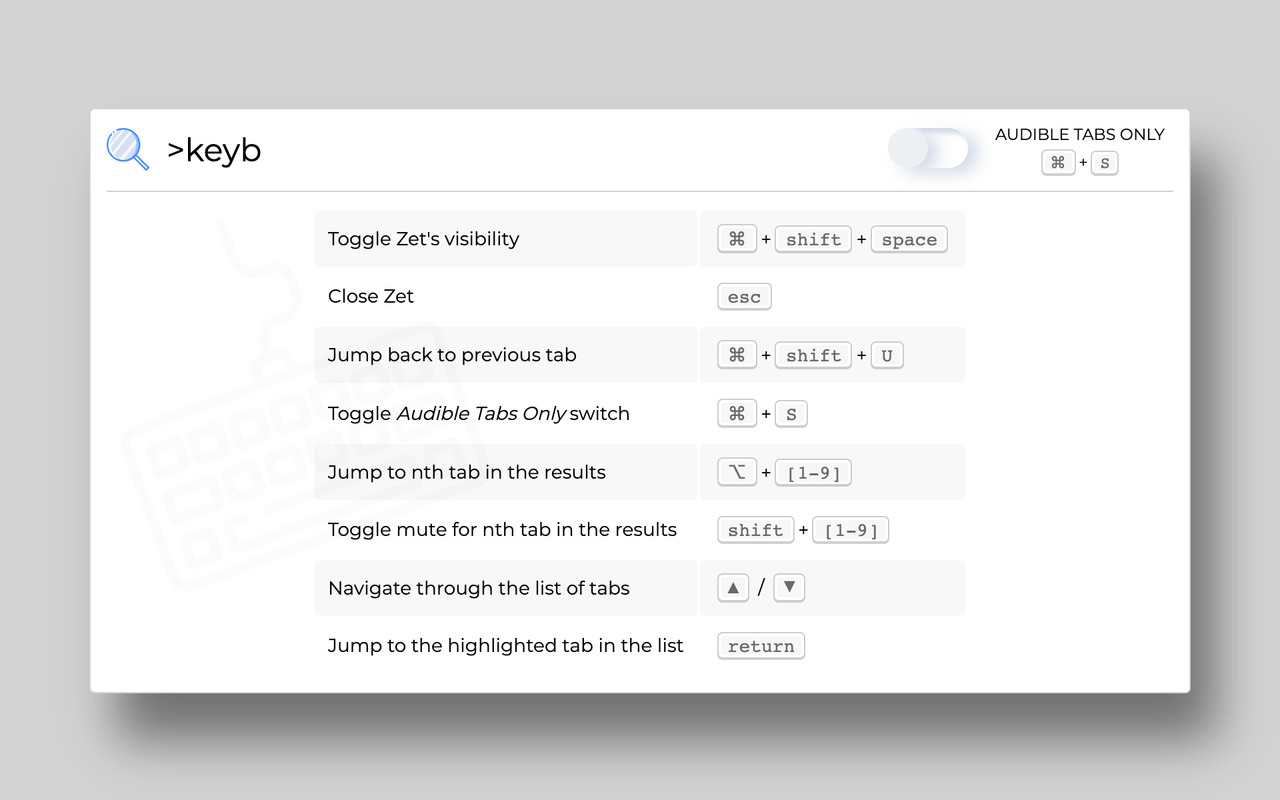Click the search field containing ">keyb"
Image resolution: width=1280 pixels, height=800 pixels.
tap(500, 150)
